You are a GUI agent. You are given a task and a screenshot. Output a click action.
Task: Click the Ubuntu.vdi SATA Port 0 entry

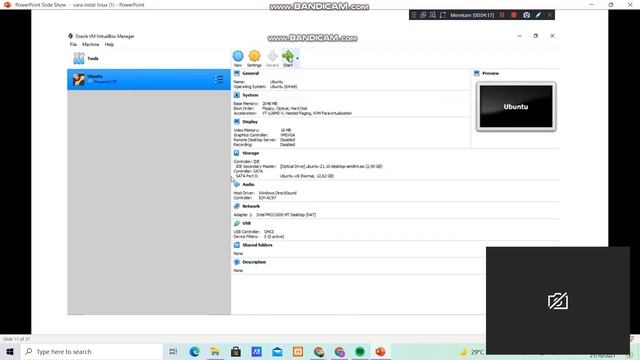coord(307,176)
